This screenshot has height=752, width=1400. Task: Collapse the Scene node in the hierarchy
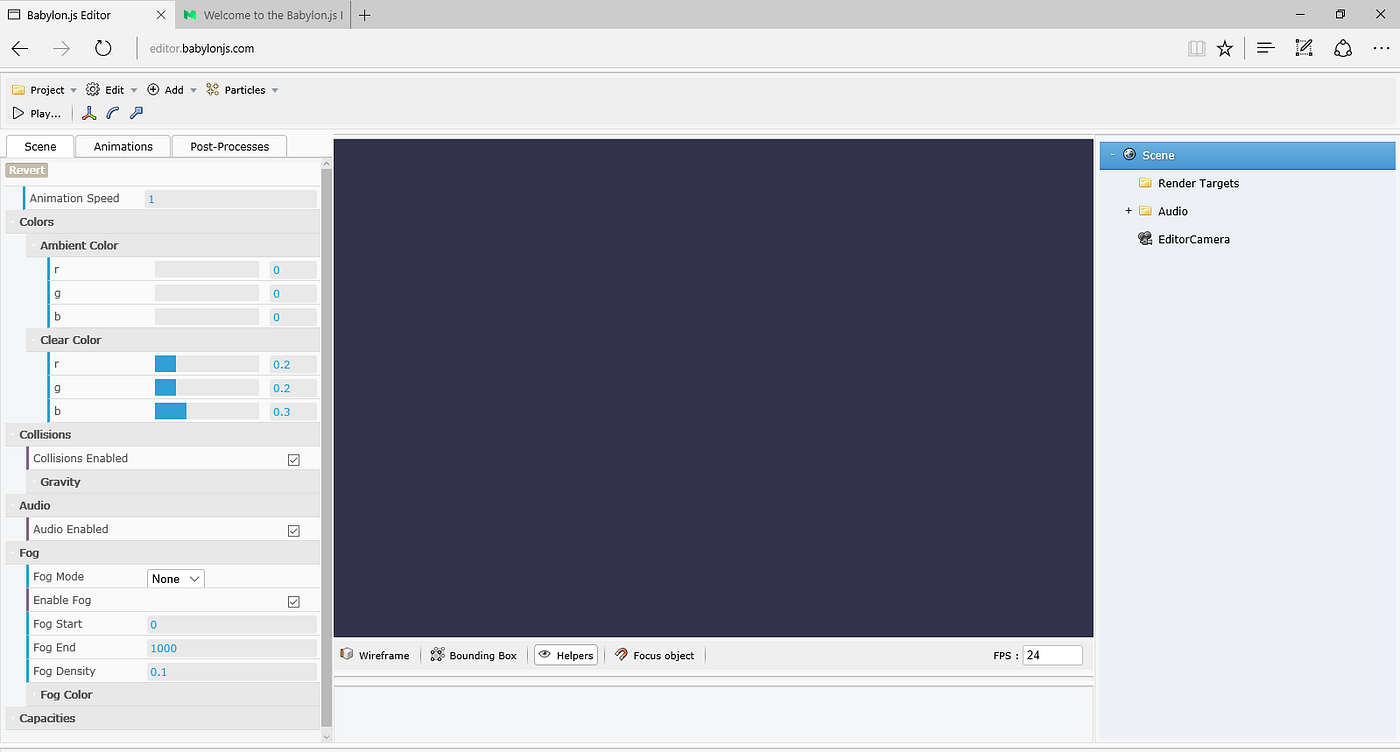click(1112, 155)
